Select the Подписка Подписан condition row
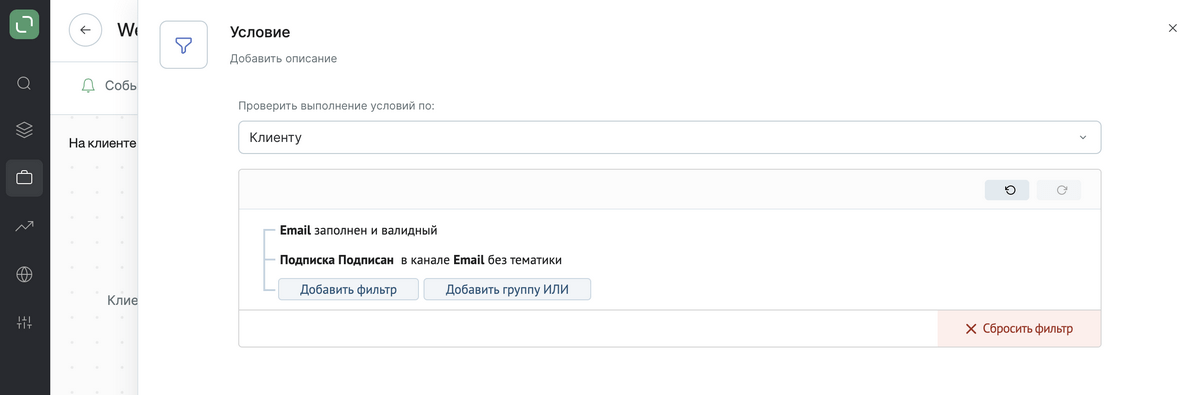The height and width of the screenshot is (395, 1200). pos(421,260)
